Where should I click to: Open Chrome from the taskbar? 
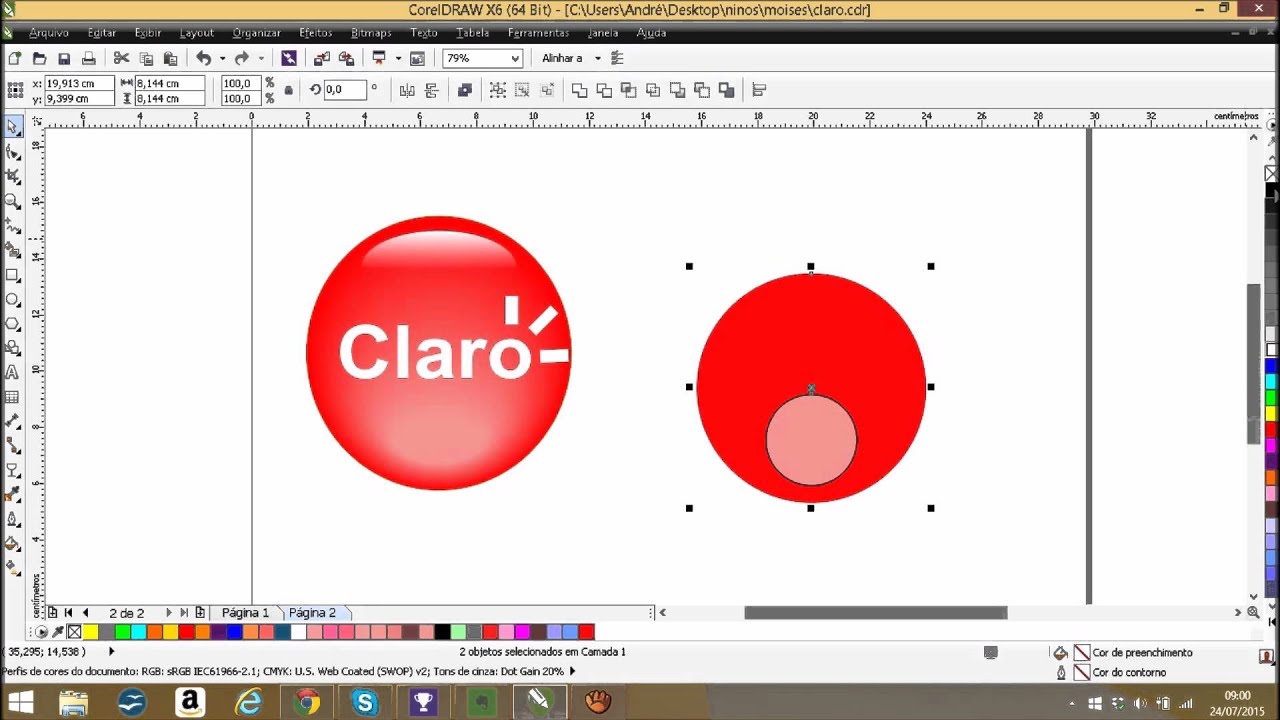(x=307, y=702)
